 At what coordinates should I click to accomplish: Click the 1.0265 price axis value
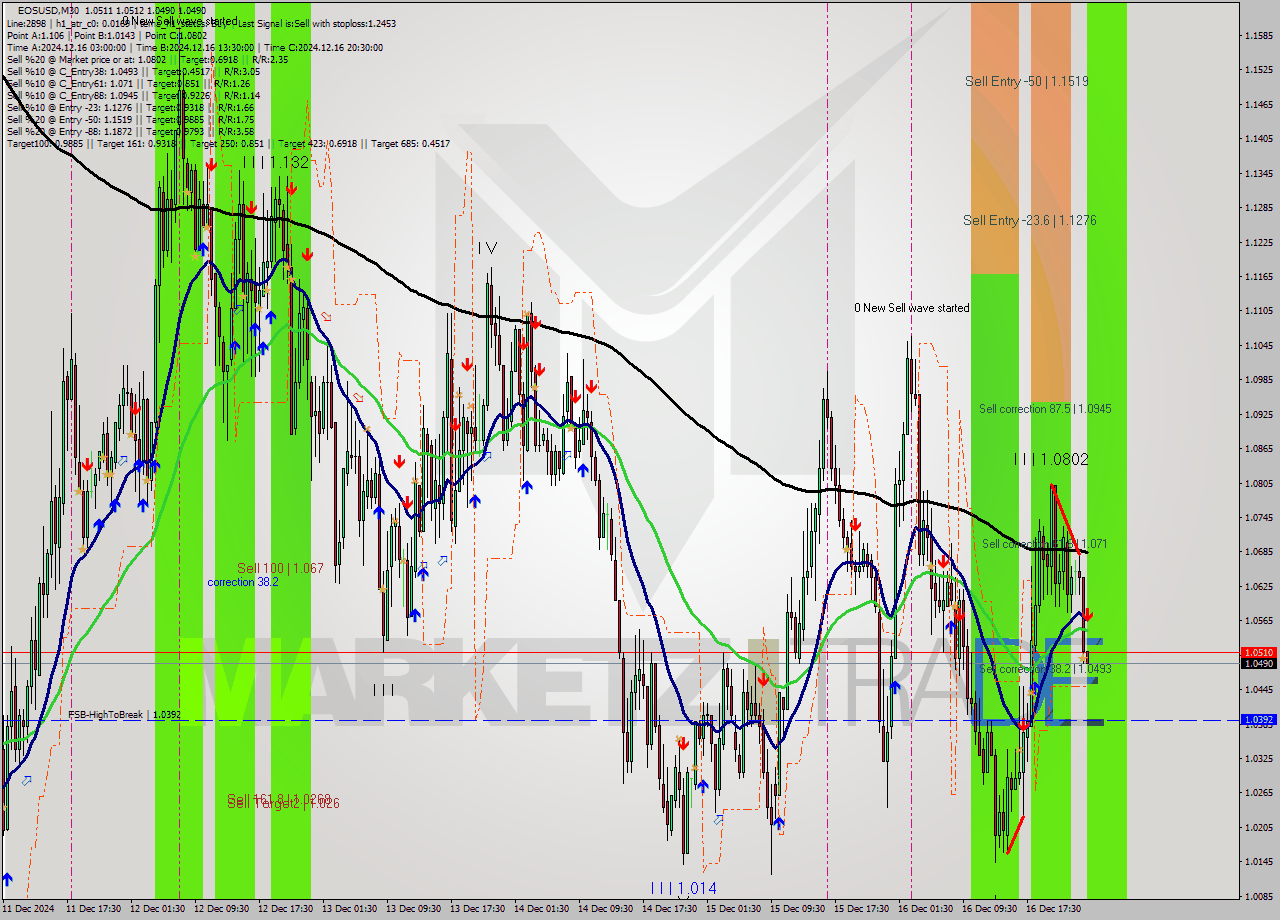[1258, 793]
